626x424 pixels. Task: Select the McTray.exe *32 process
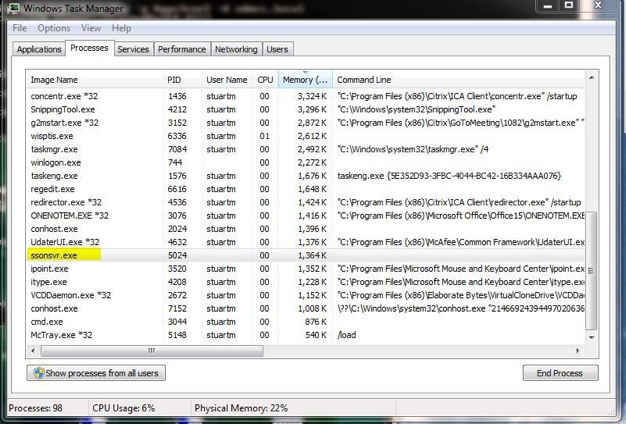(x=305, y=335)
